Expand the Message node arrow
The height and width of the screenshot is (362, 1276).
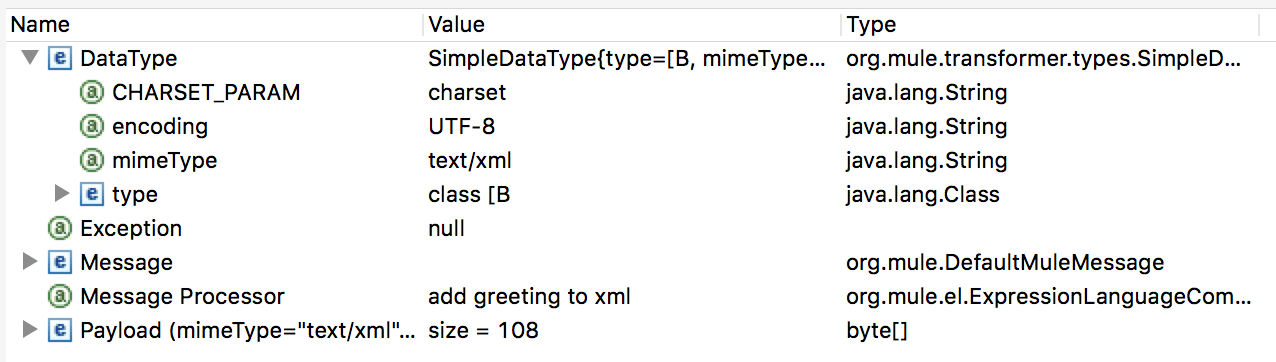(x=29, y=262)
